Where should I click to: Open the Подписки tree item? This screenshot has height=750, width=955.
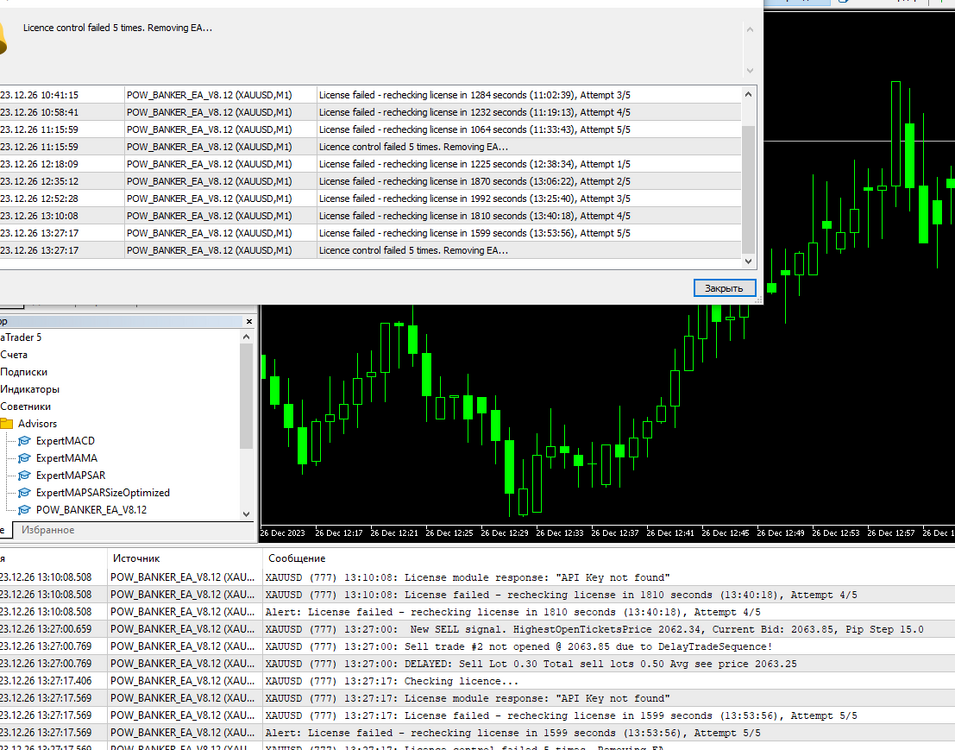pyautogui.click(x=24, y=372)
